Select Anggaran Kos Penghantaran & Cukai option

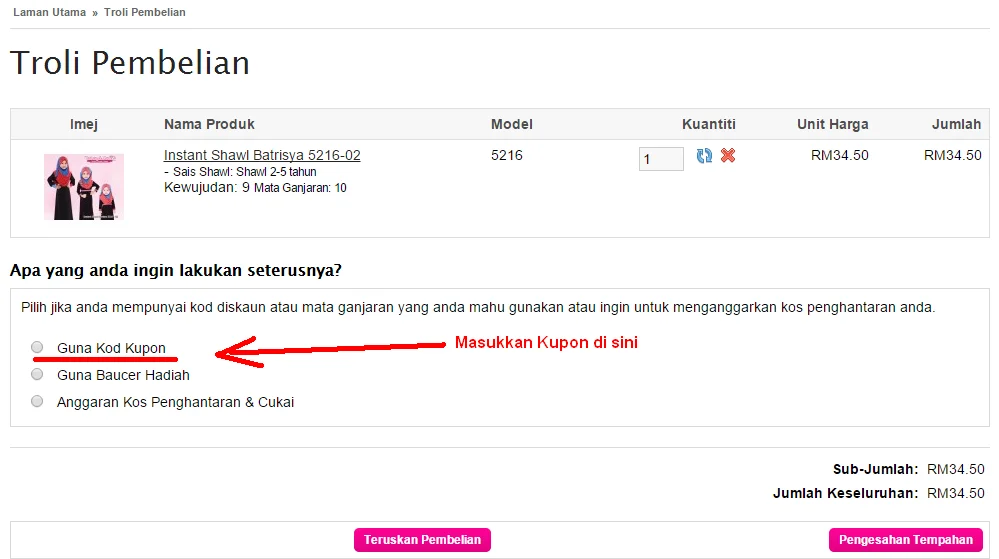coord(37,402)
